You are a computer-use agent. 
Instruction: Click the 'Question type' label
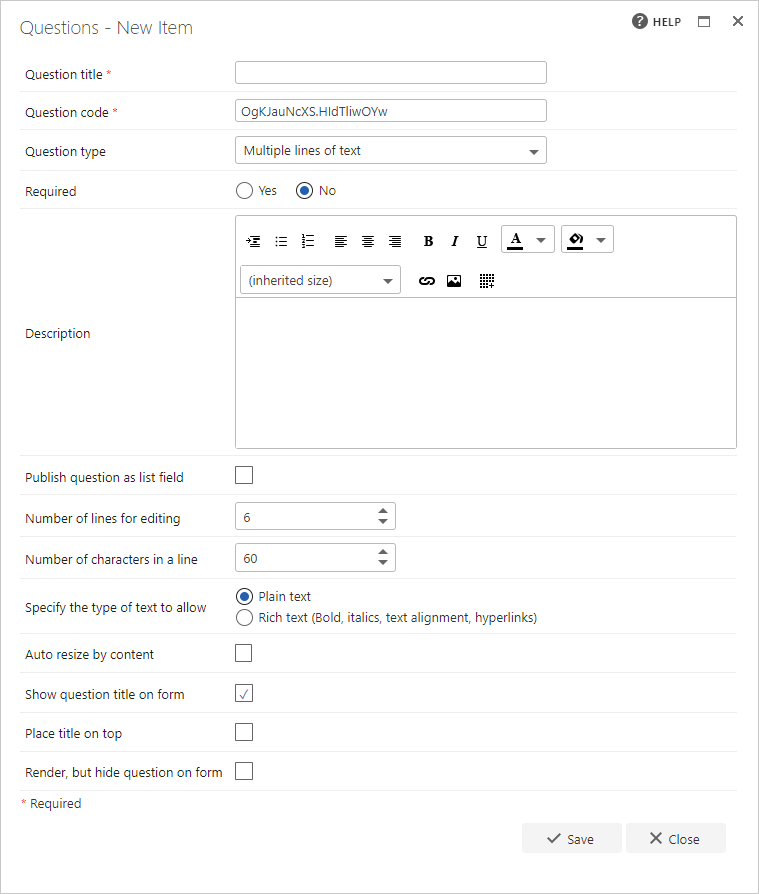click(x=65, y=152)
